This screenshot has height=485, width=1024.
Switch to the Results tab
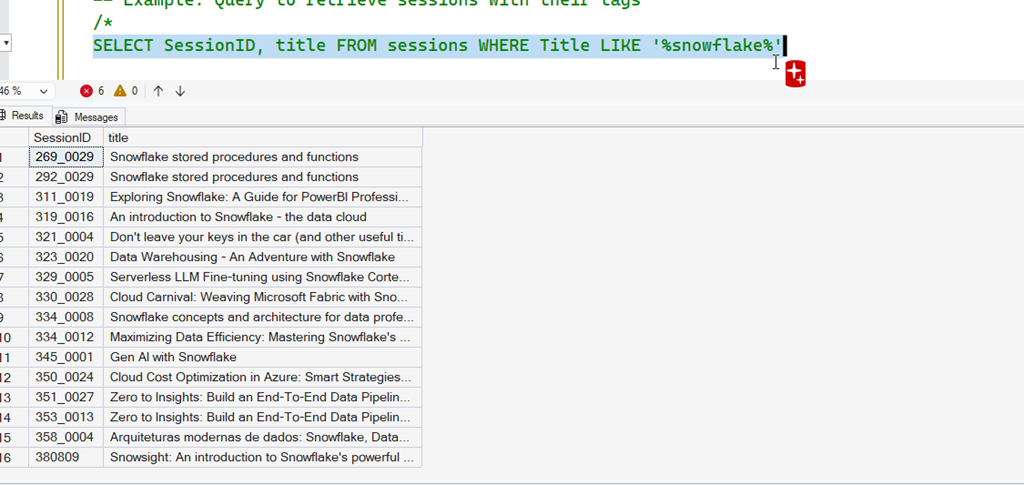tap(26, 116)
